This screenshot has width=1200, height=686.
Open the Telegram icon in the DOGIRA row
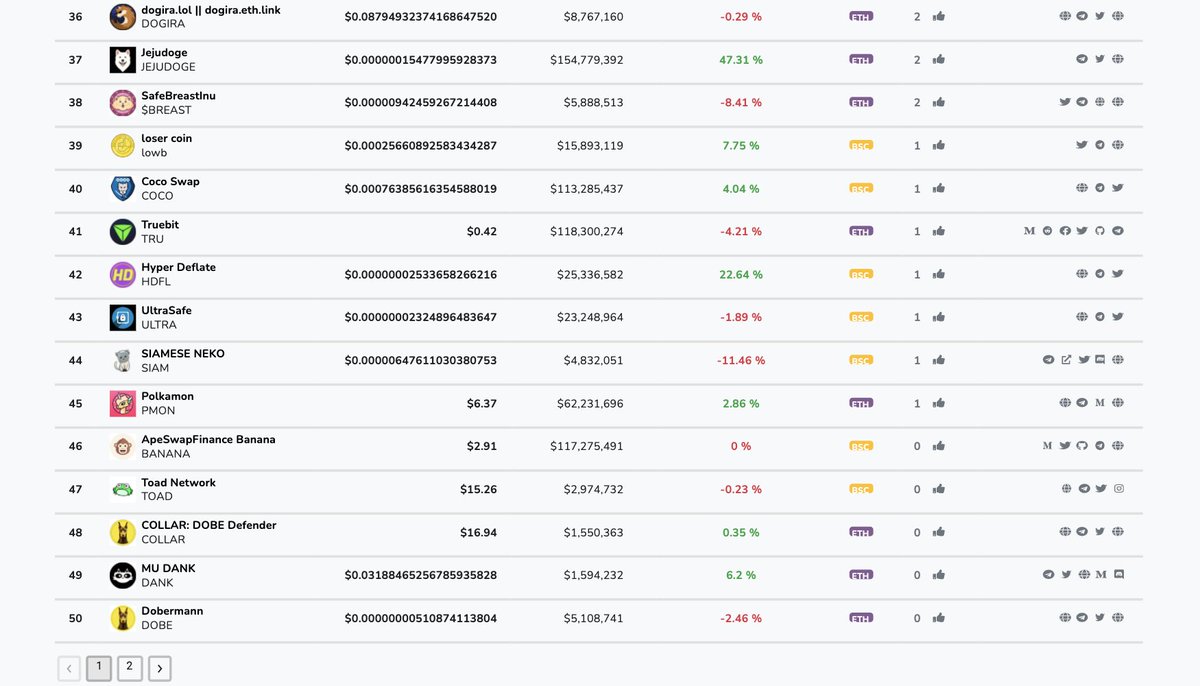tap(1082, 16)
